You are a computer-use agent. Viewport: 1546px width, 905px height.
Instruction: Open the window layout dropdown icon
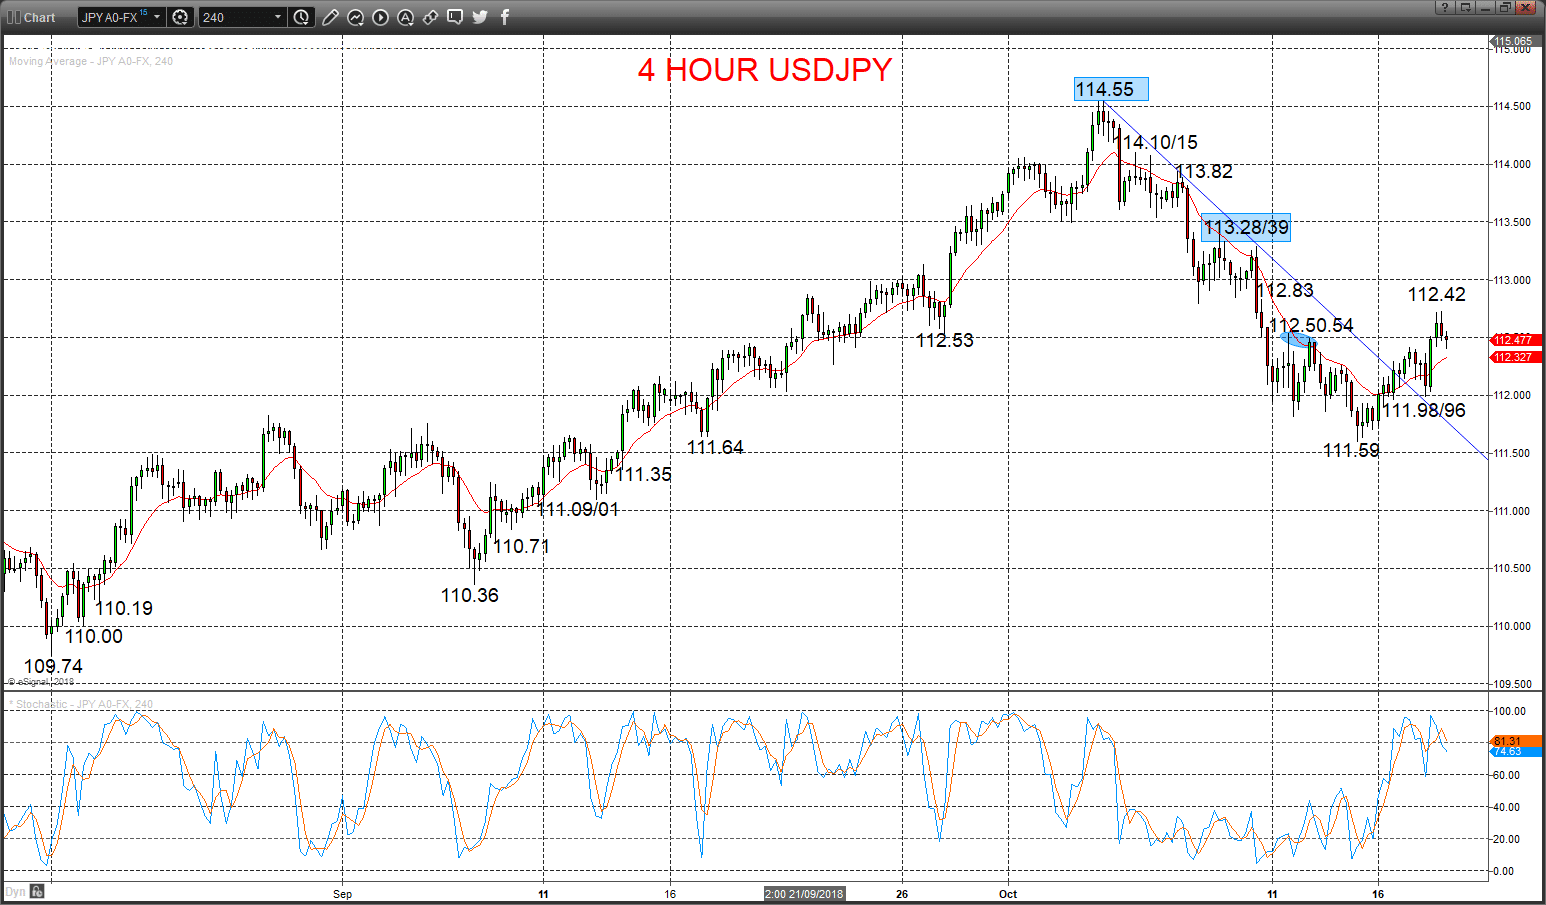point(1466,8)
